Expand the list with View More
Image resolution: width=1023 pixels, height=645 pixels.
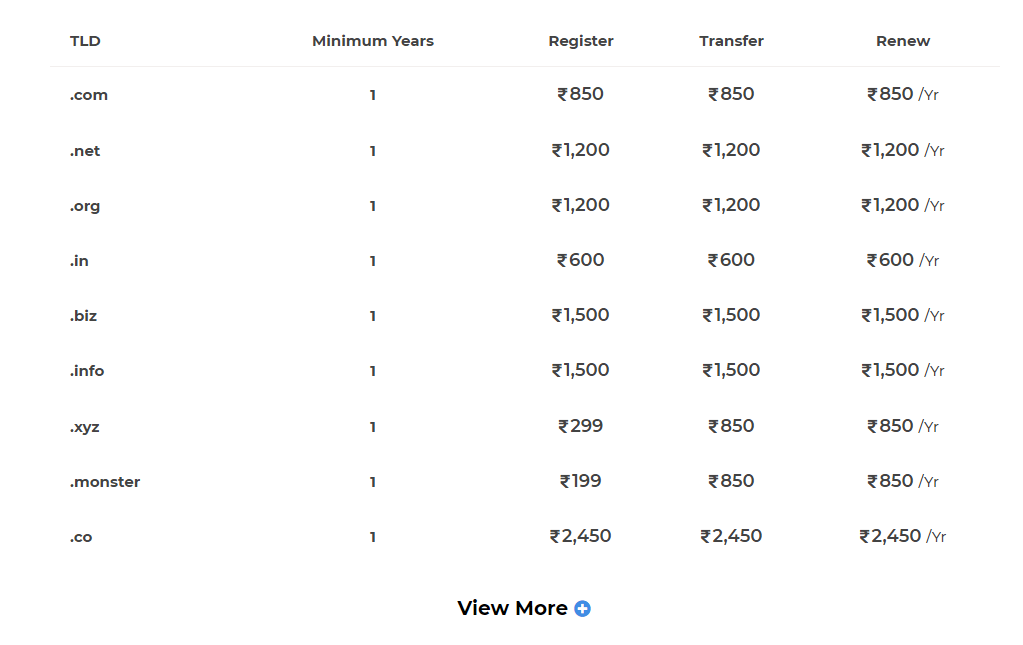(512, 608)
